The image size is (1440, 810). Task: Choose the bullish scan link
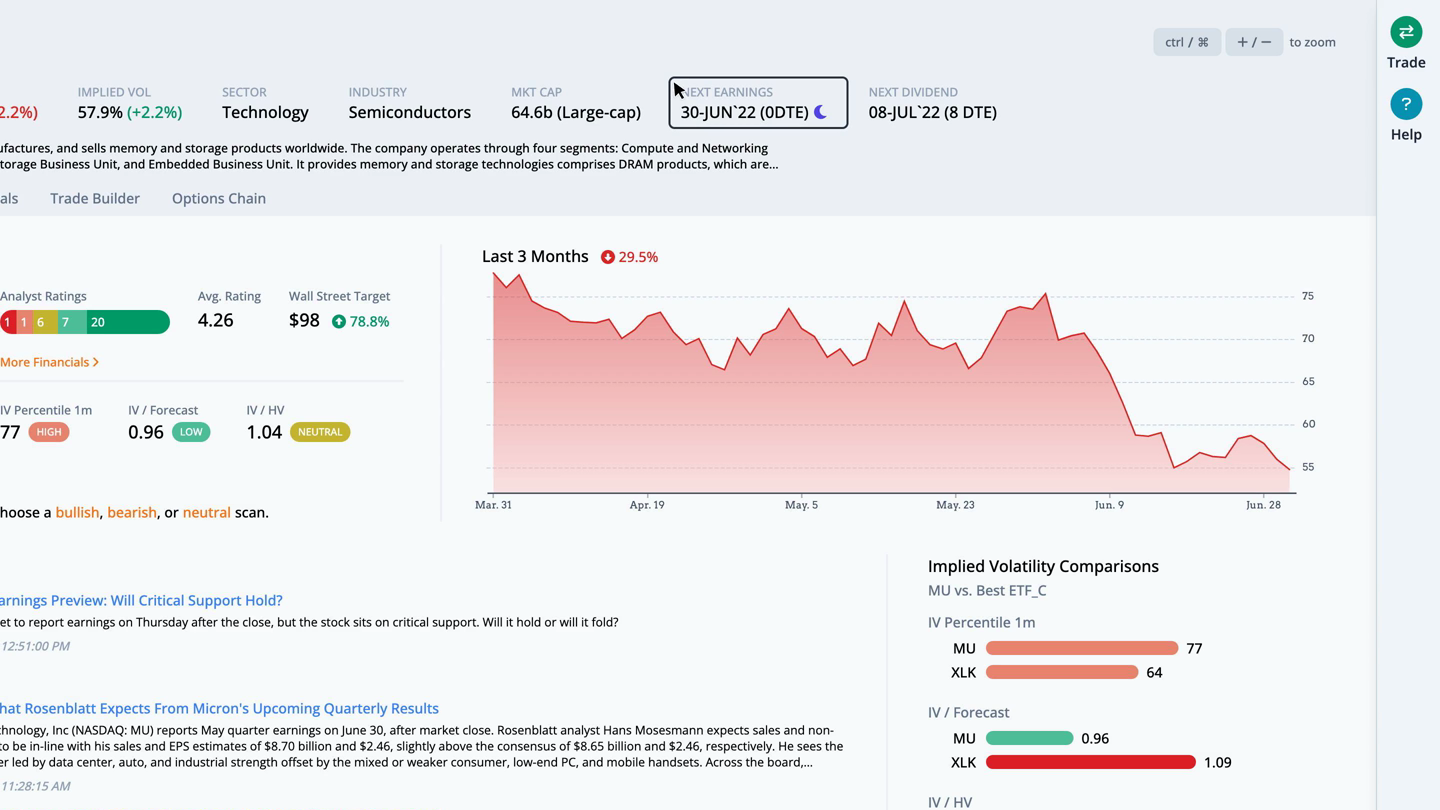click(x=77, y=512)
